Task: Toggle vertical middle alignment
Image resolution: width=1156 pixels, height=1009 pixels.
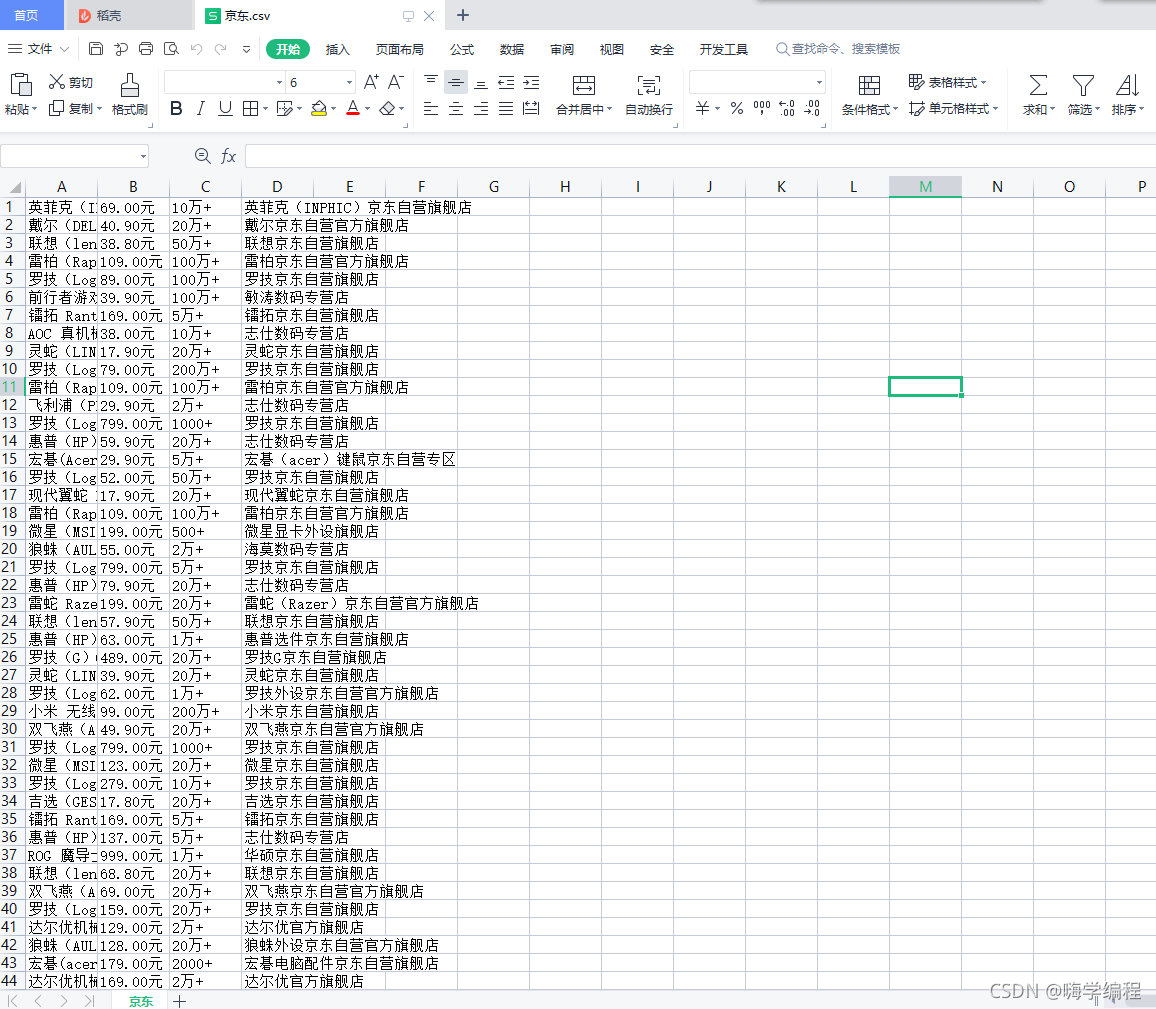Action: click(456, 82)
